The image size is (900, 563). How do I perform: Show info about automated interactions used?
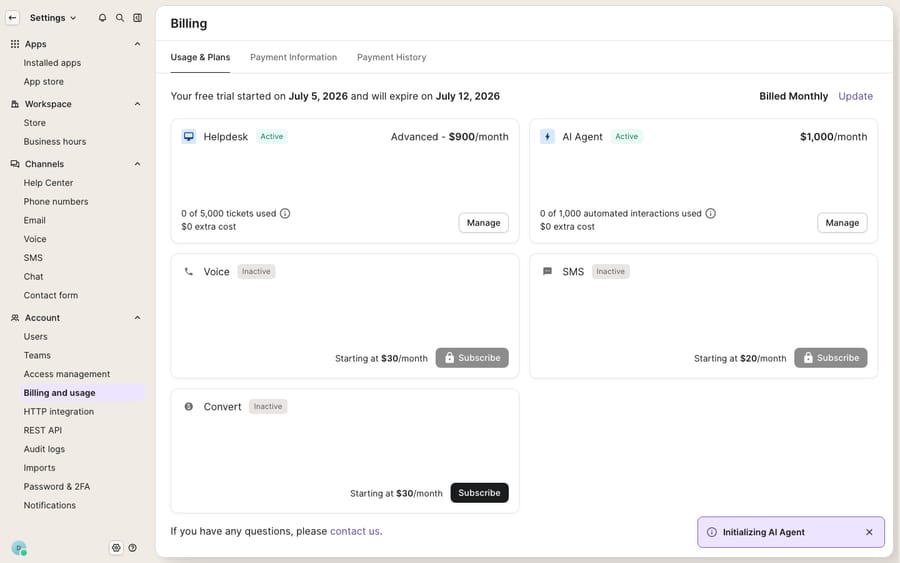point(711,213)
